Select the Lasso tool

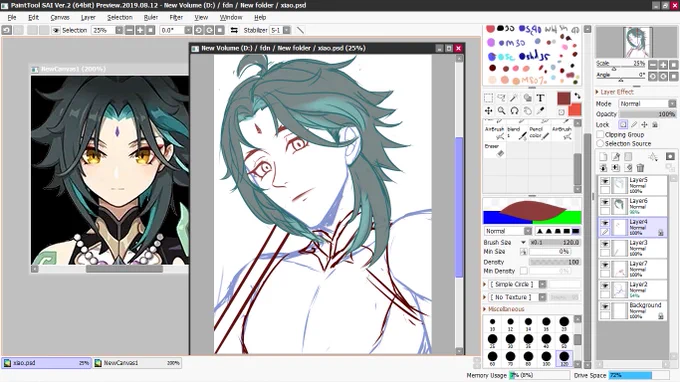(501, 98)
